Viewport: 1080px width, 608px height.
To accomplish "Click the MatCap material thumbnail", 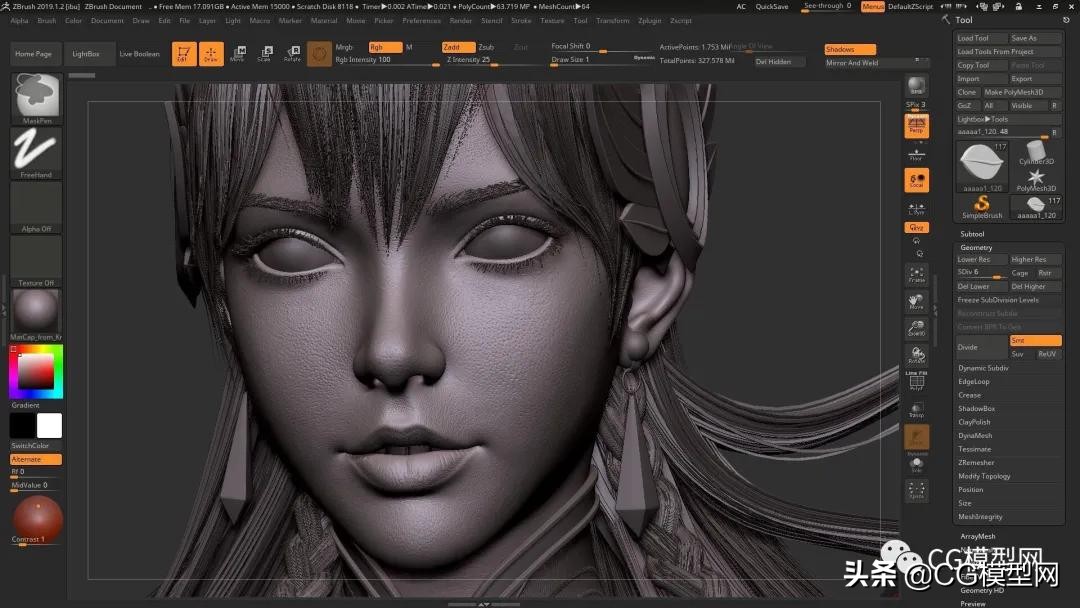I will (36, 310).
